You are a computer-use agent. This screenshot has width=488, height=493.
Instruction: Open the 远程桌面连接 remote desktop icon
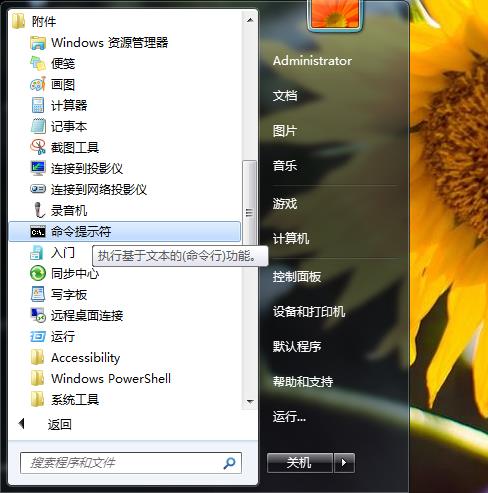(x=38, y=315)
